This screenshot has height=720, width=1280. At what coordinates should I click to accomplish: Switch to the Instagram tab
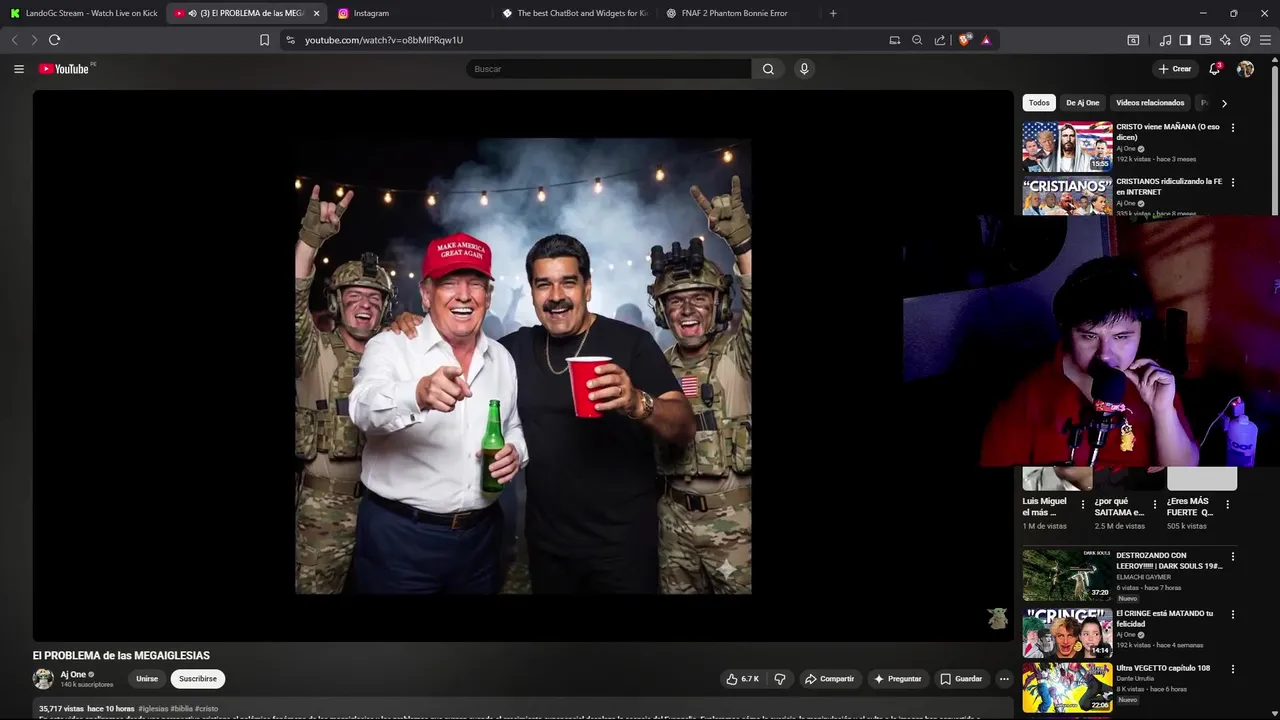410,13
